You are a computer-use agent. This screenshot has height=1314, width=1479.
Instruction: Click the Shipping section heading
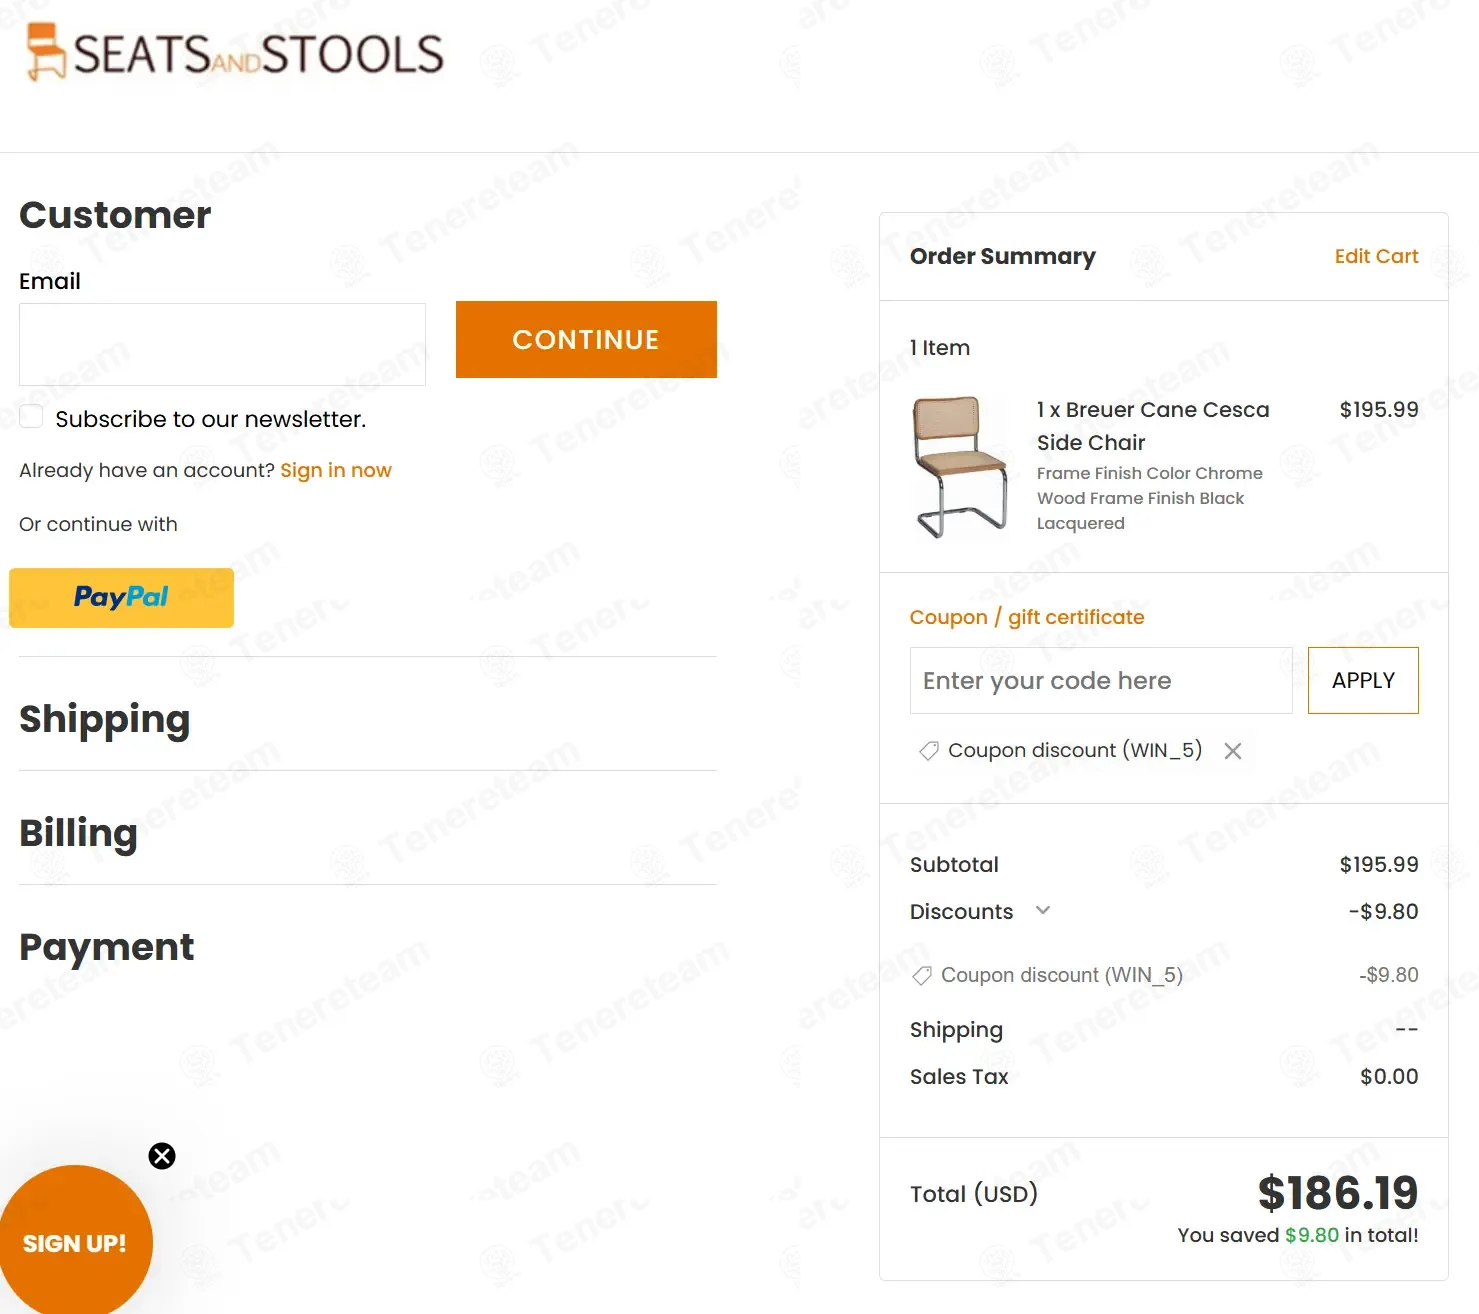coord(105,720)
